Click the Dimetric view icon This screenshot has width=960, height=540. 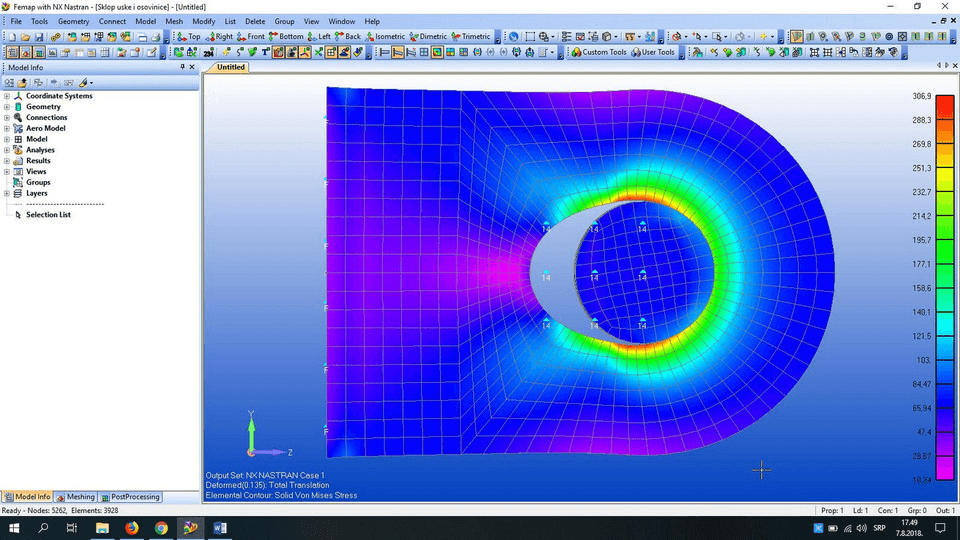tap(427, 37)
